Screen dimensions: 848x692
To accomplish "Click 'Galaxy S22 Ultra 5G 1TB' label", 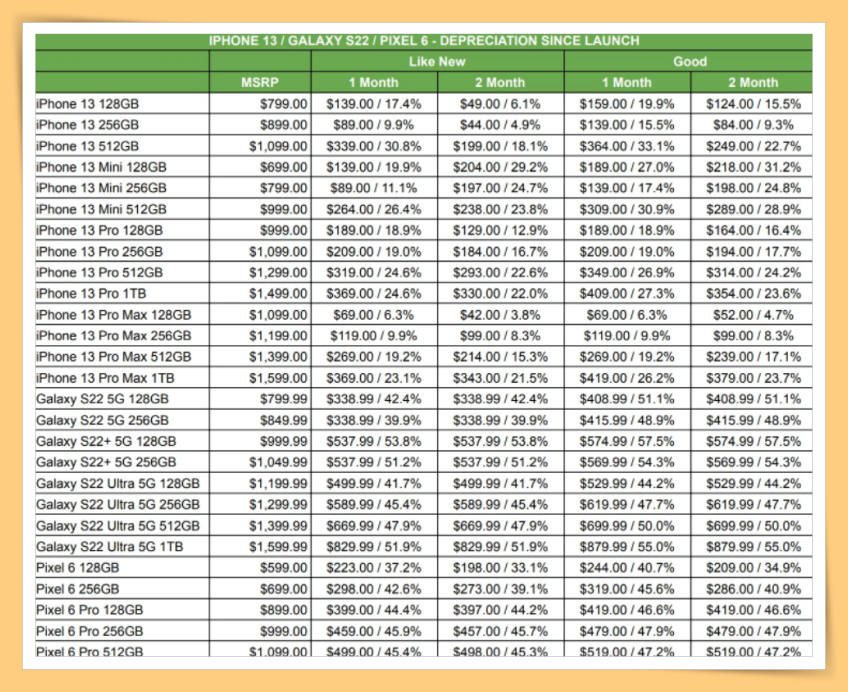I will click(x=110, y=547).
